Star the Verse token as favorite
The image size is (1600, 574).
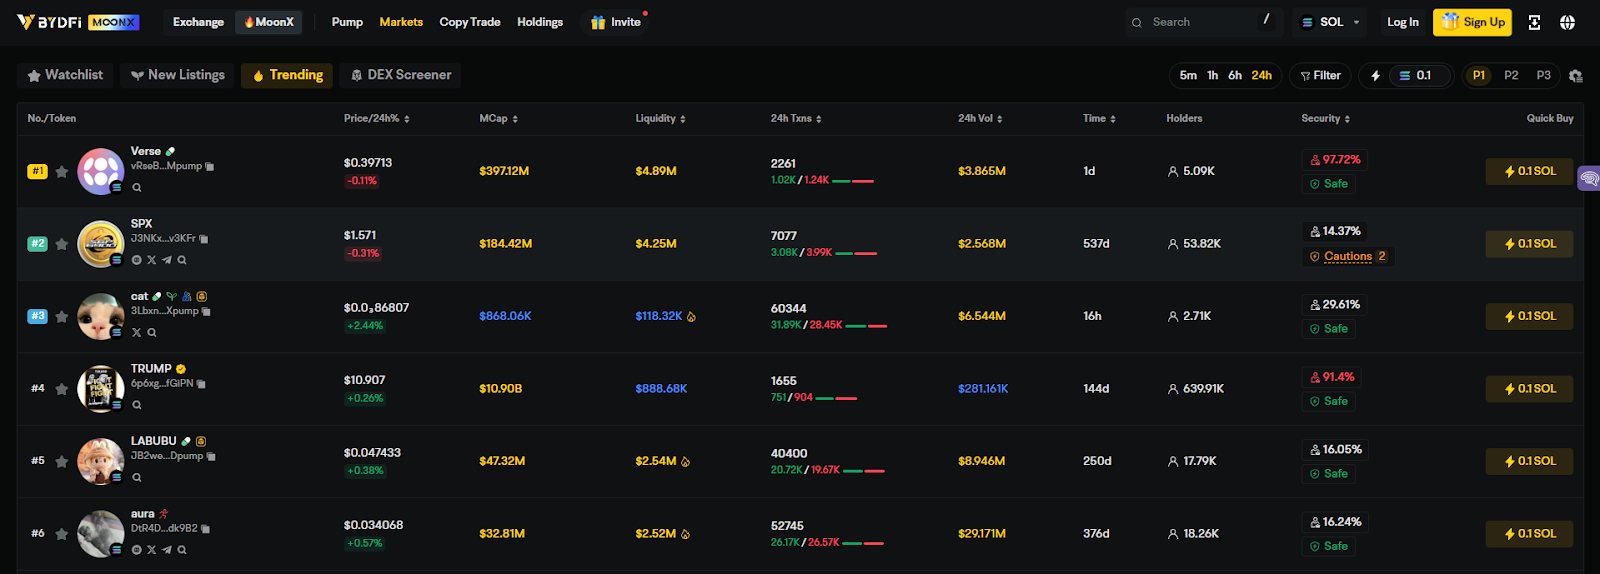[62, 171]
